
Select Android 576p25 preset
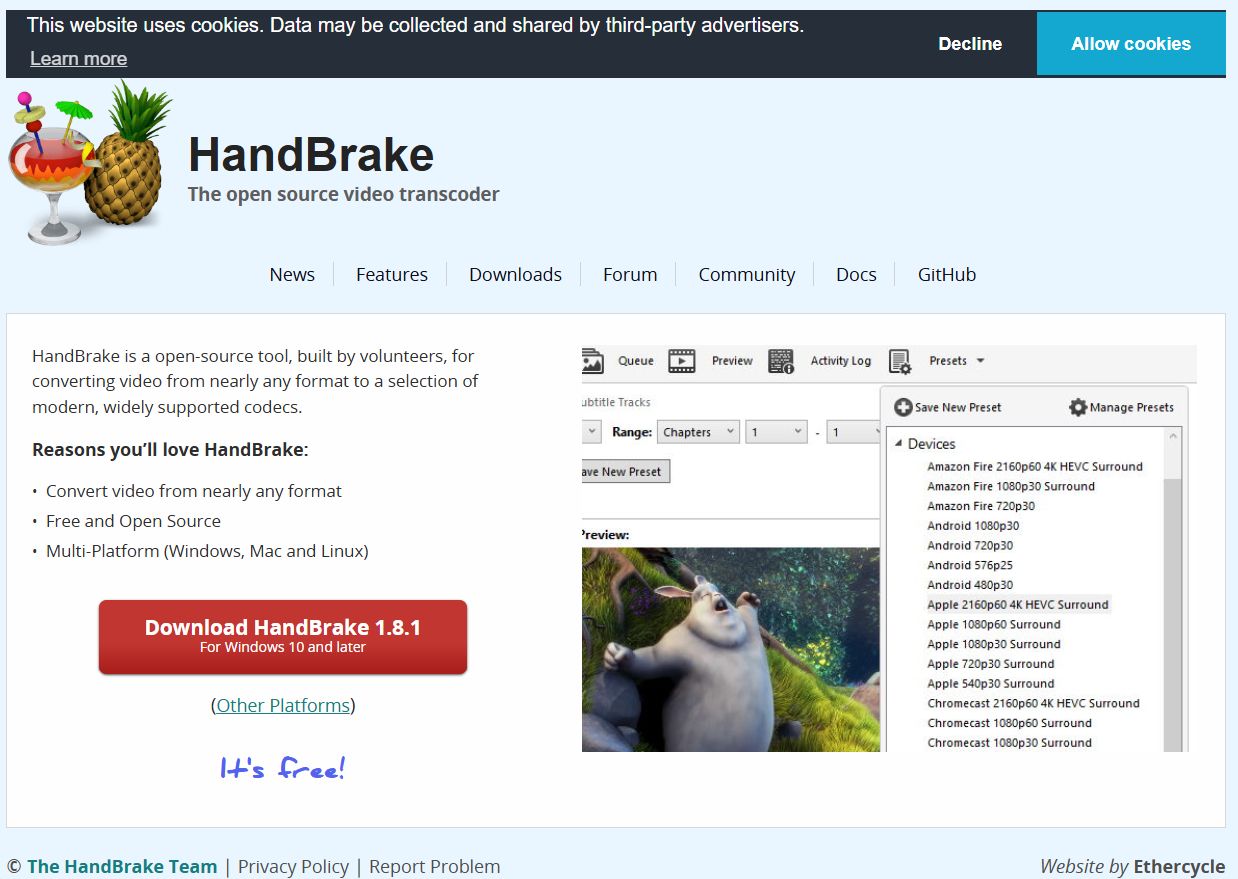tap(970, 565)
